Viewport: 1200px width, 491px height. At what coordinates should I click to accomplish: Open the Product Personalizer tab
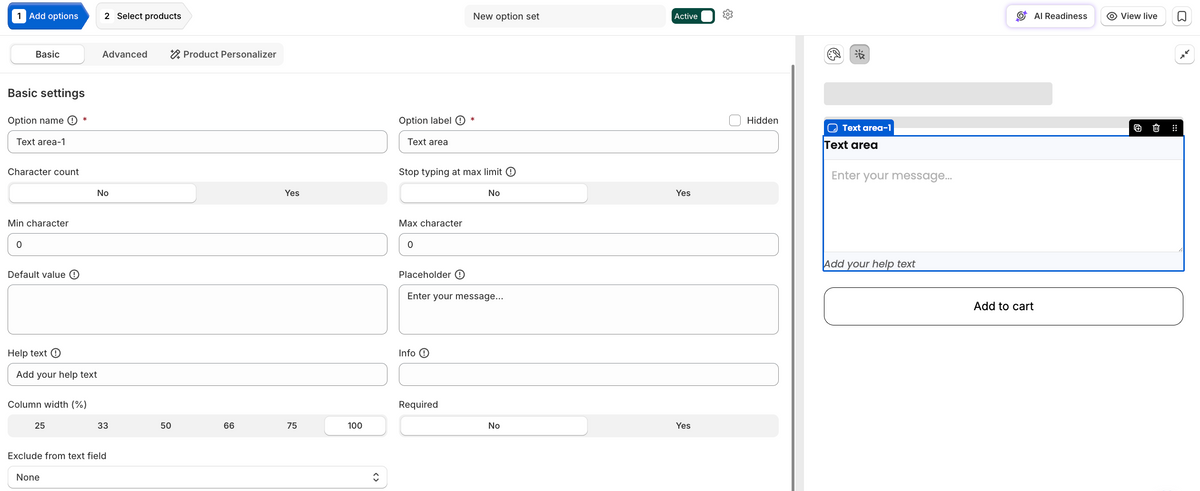(x=223, y=54)
